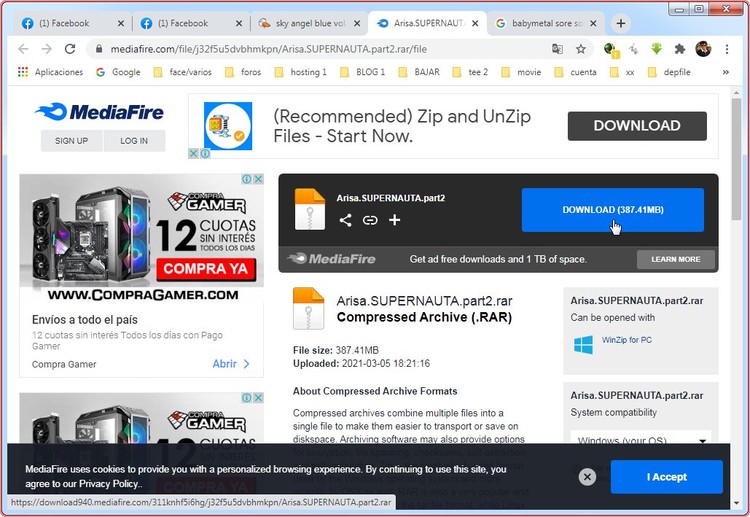
Task: Open the depfile bookmark folder
Action: (x=669, y=72)
